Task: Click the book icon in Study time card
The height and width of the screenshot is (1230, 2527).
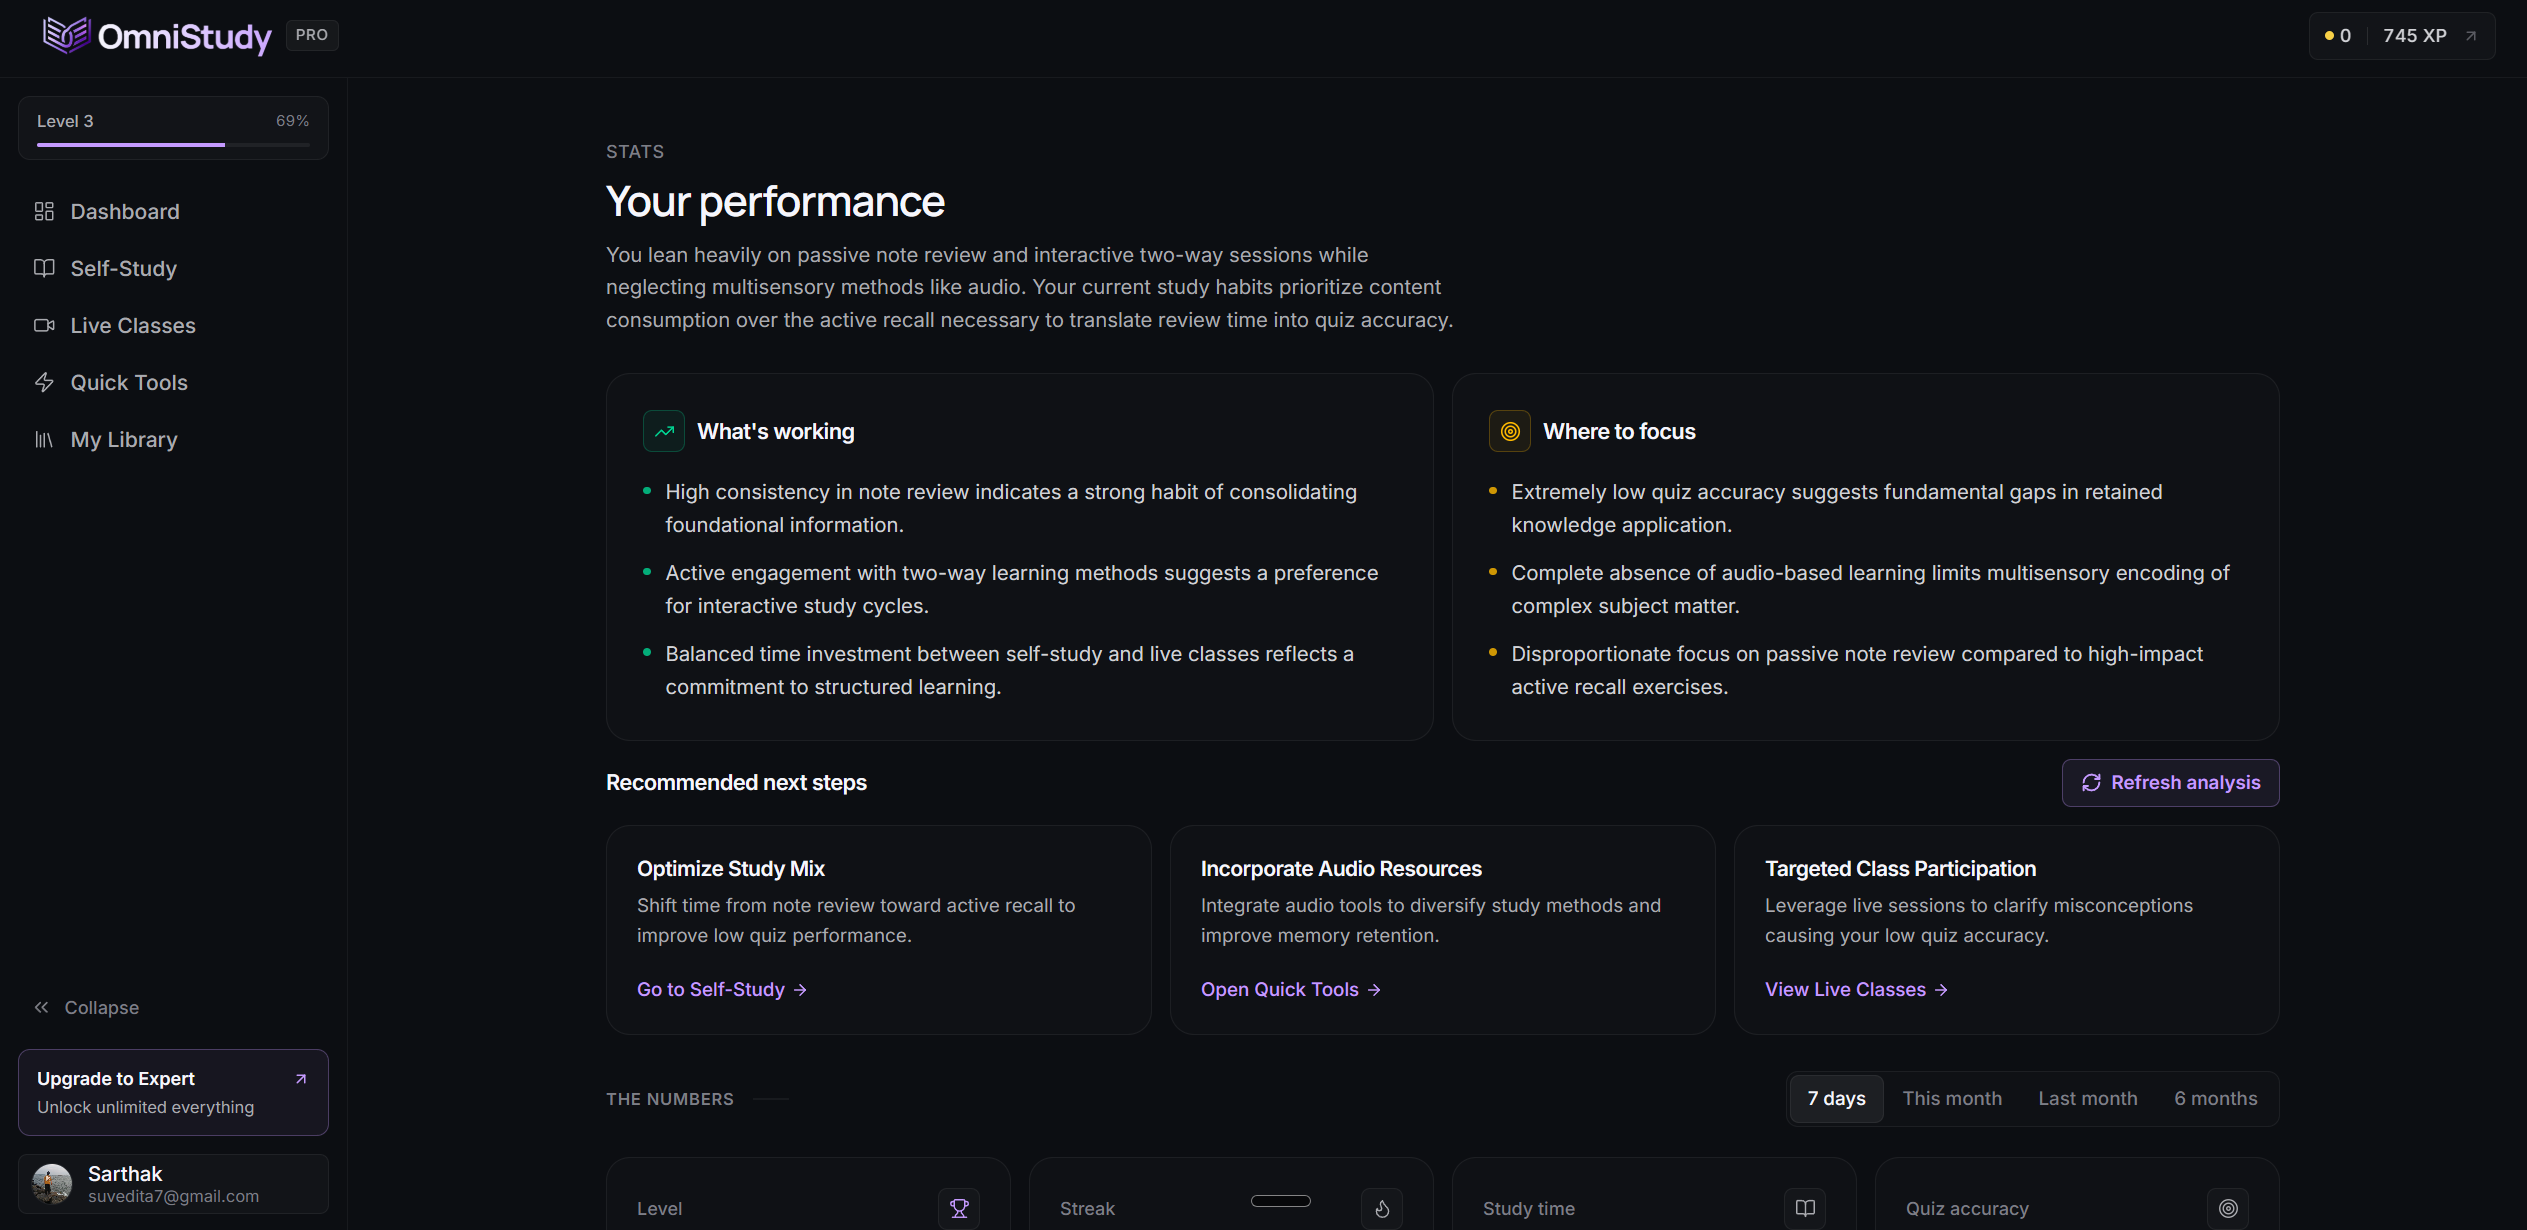Action: pos(1805,1208)
